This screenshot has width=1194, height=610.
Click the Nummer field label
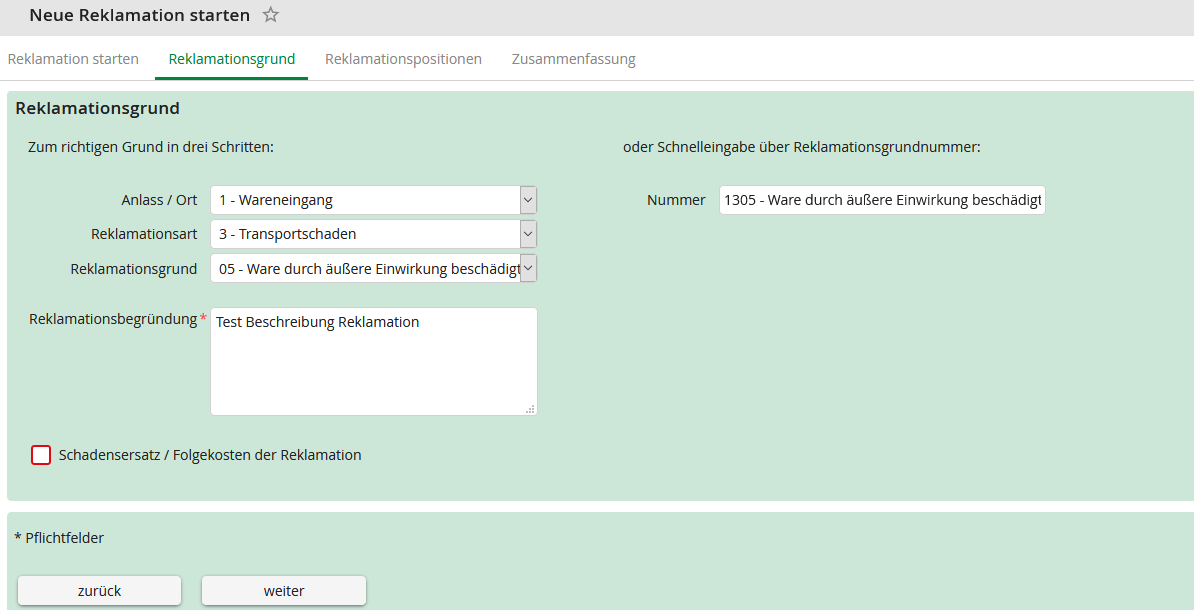click(676, 200)
